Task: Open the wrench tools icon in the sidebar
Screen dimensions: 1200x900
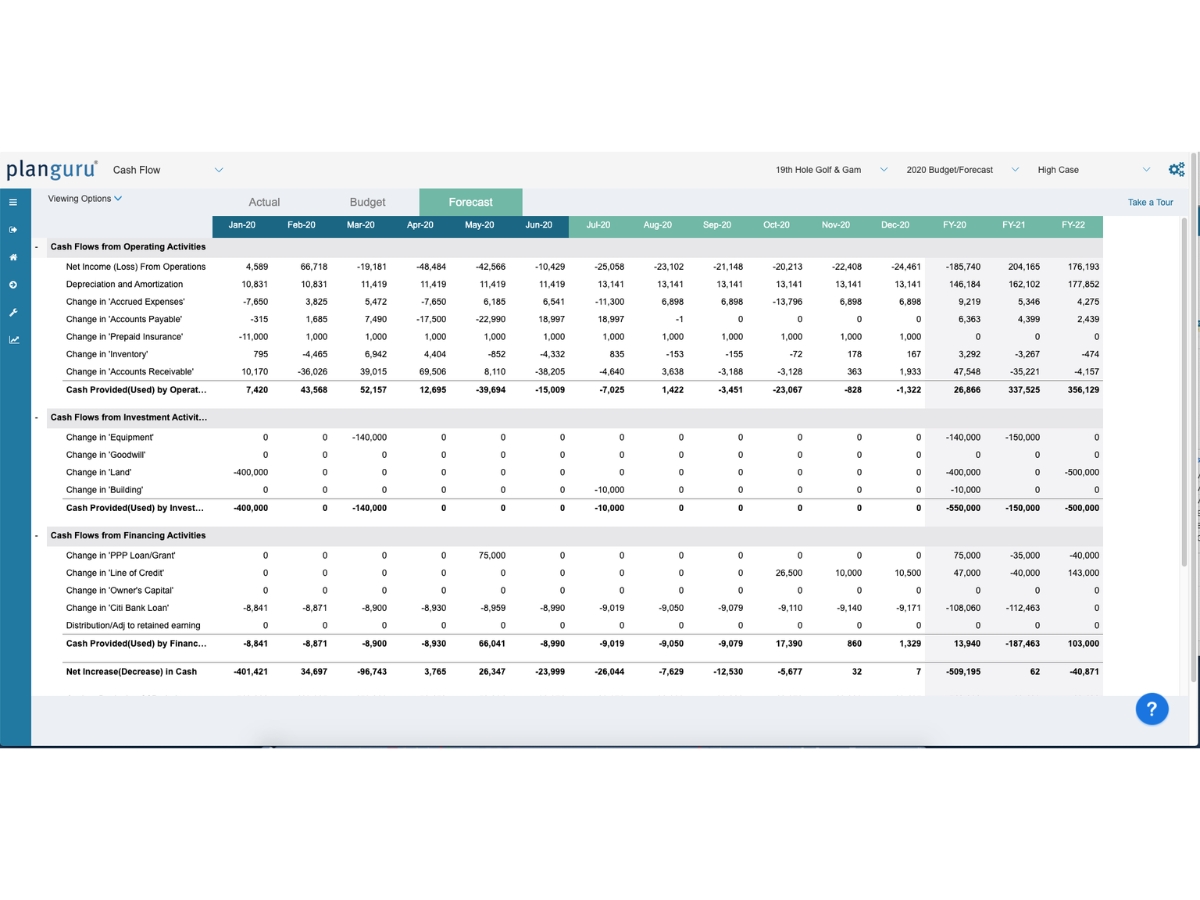Action: click(14, 312)
